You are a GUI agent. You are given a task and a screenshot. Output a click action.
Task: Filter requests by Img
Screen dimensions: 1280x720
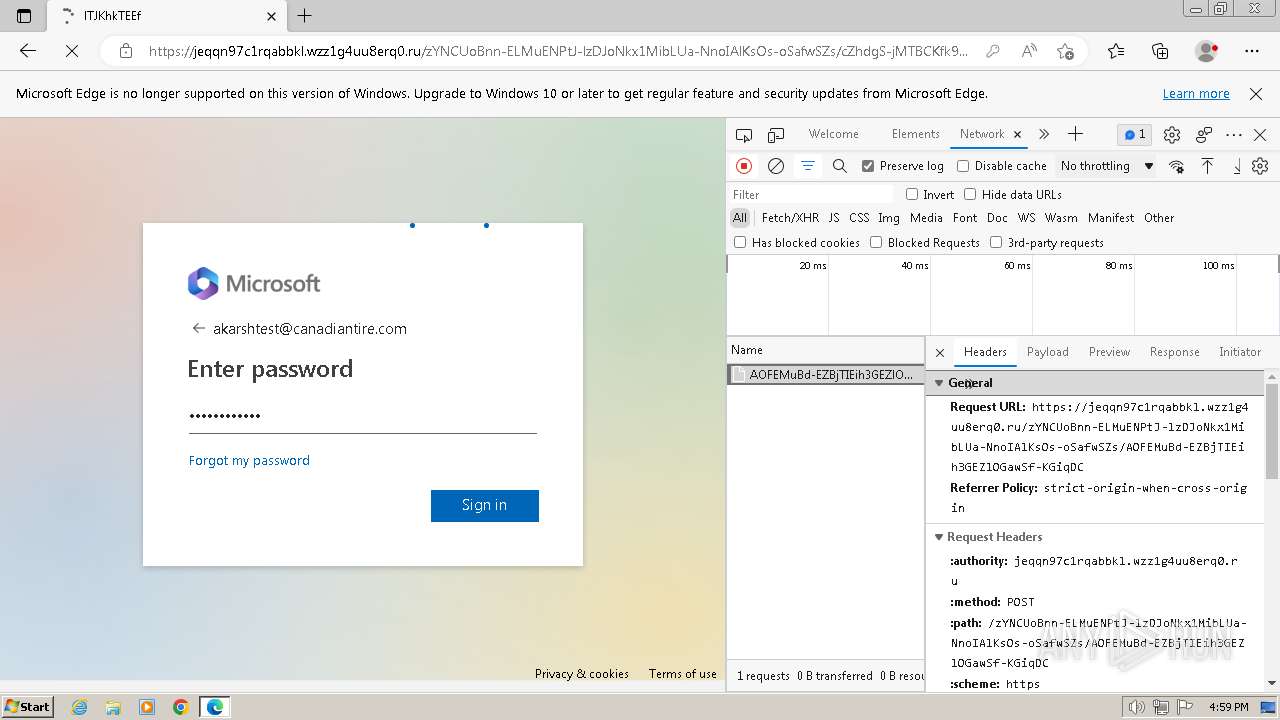click(x=889, y=218)
